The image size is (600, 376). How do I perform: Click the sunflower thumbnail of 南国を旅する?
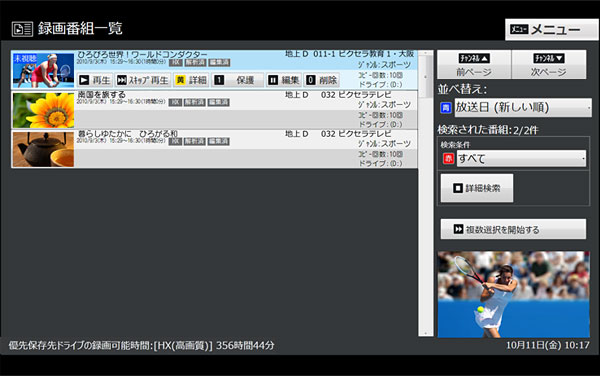(43, 110)
